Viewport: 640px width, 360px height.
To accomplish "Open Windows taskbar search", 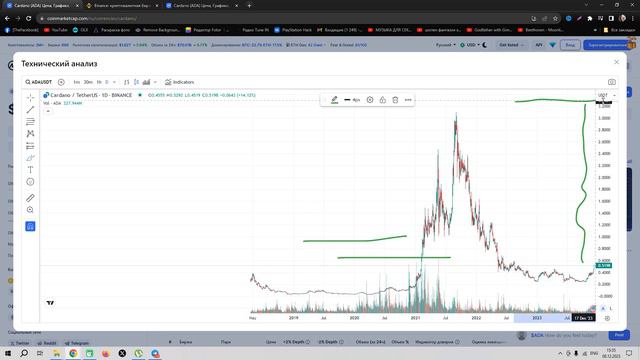I will click(24, 353).
